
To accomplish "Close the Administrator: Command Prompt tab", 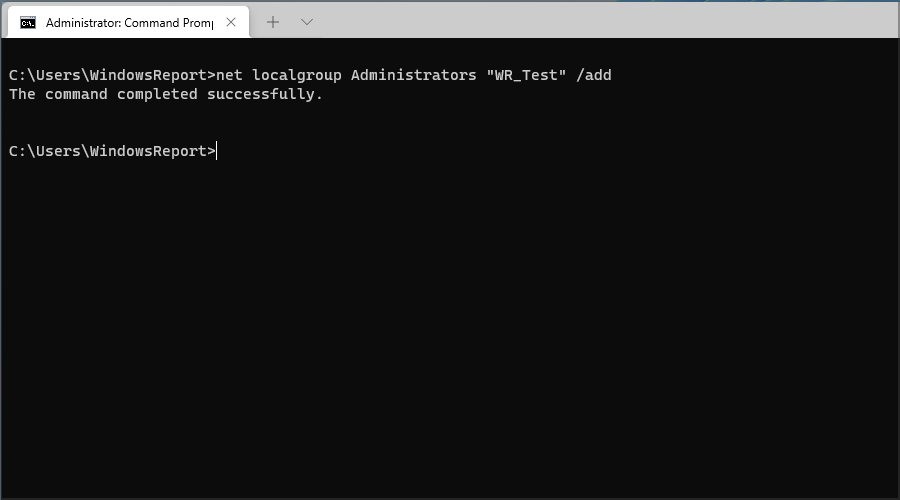I will tap(231, 22).
